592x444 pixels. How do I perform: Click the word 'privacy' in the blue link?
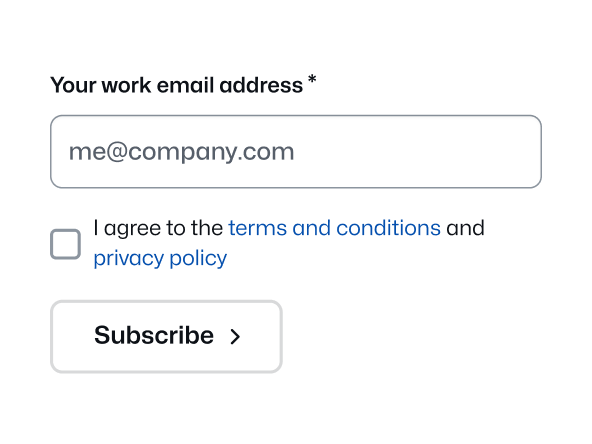coord(129,259)
